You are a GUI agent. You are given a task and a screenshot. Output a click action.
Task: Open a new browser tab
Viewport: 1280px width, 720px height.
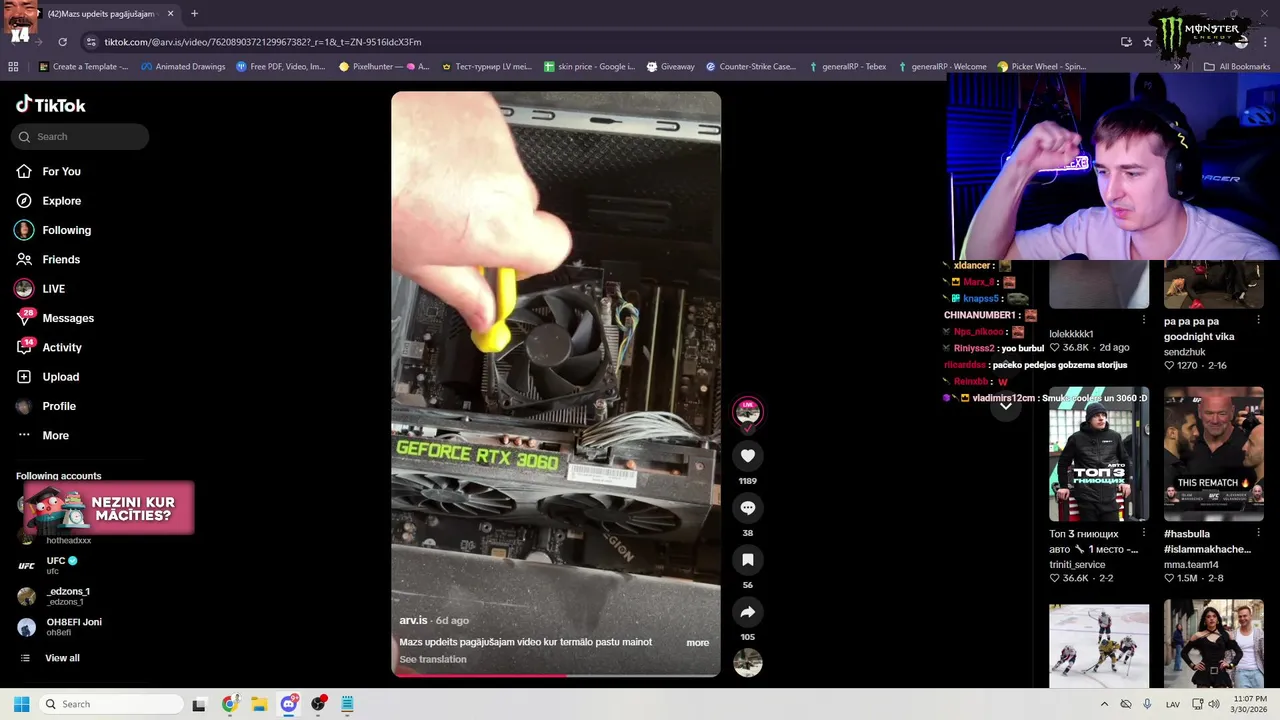[x=194, y=14]
